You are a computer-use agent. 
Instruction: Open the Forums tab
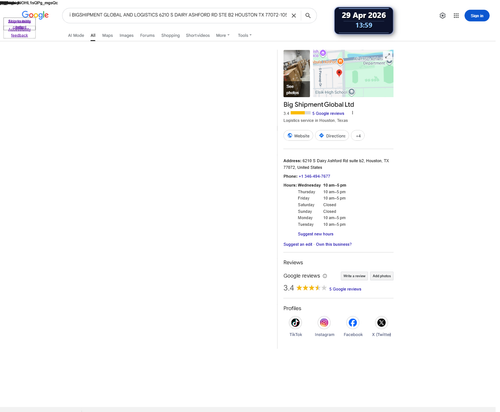[x=147, y=35]
